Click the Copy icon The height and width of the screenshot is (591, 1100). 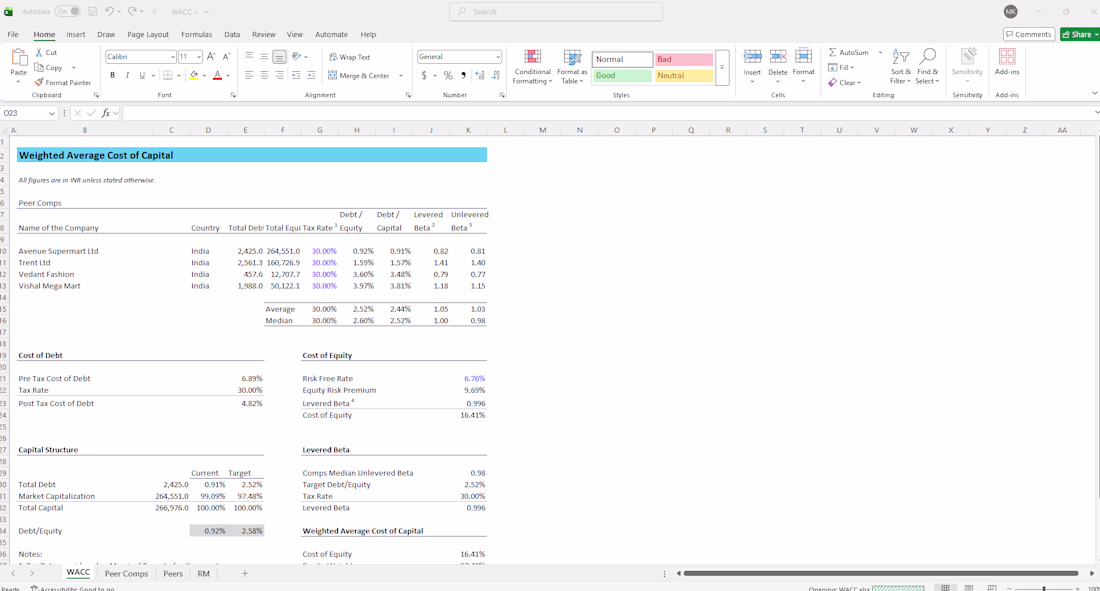[39, 67]
